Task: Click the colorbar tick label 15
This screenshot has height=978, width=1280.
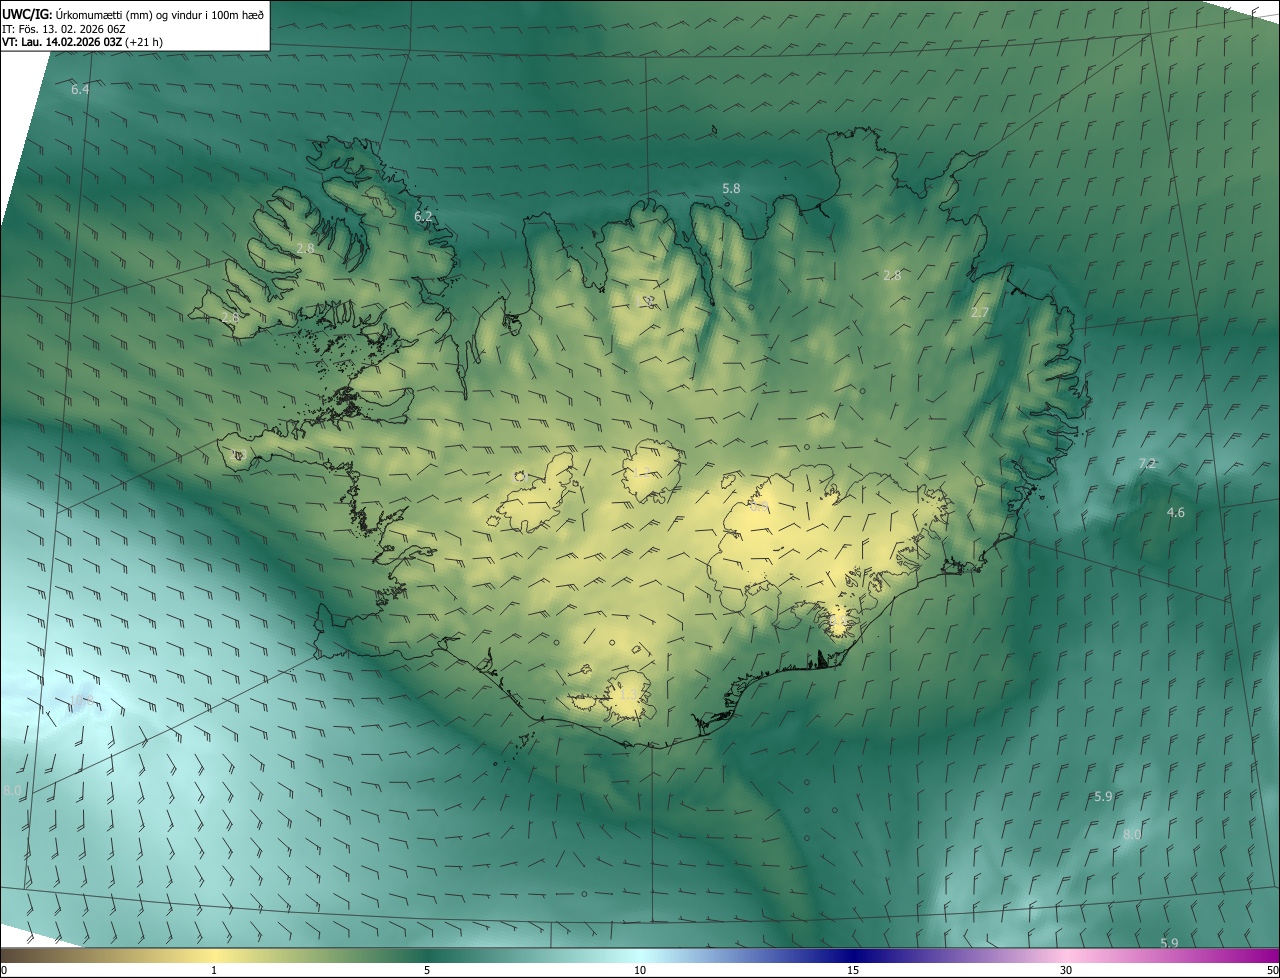Action: coord(853,970)
